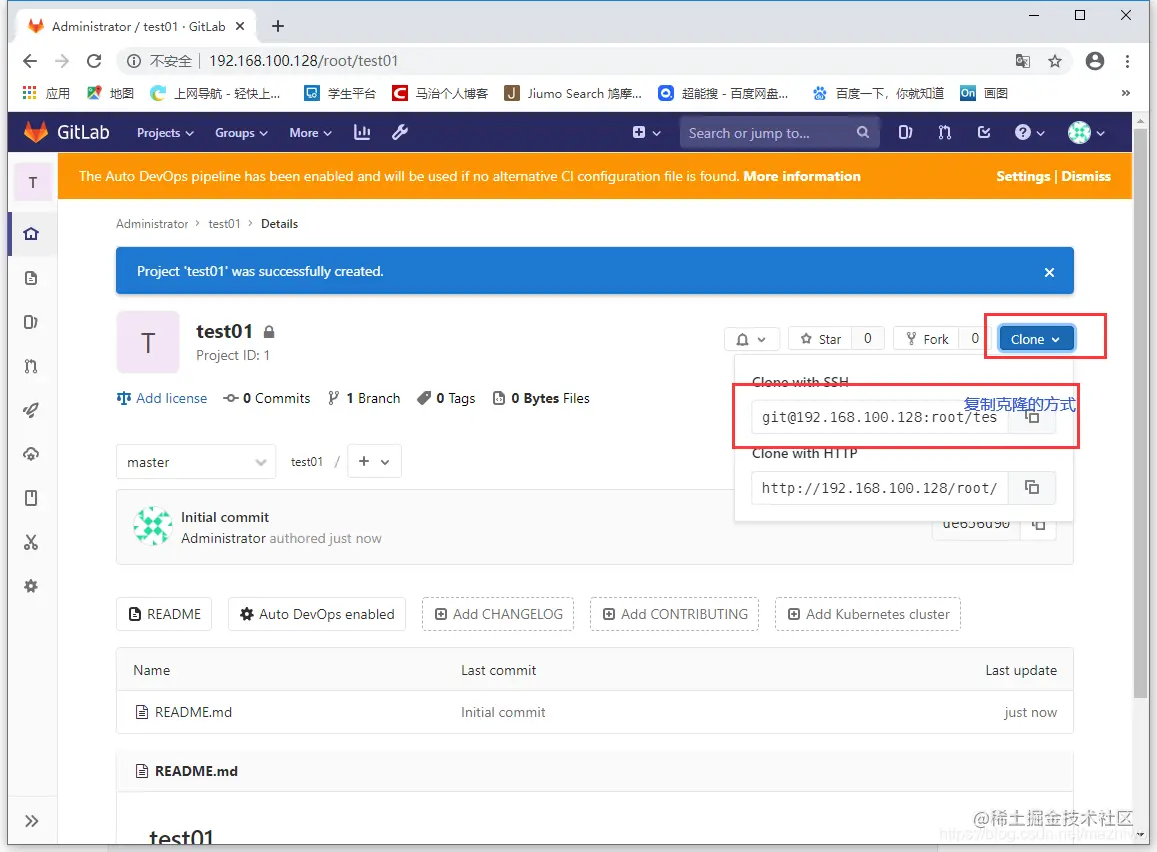Click the GitLab fox logo

(x=35, y=132)
